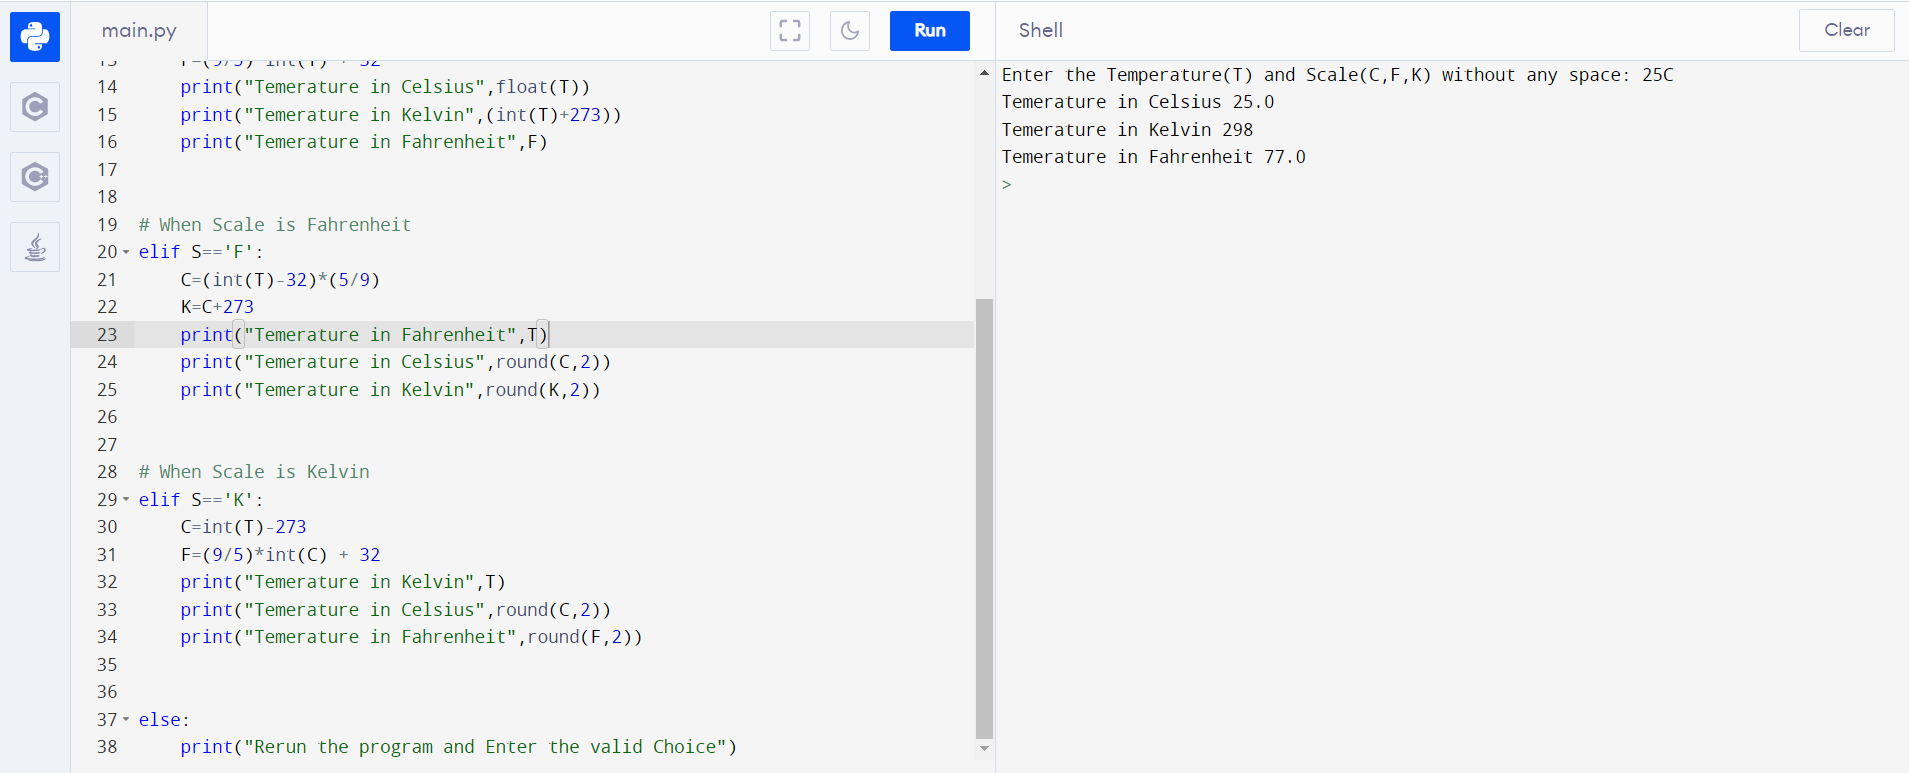Collapse the elif S=='K' block on line 29
1909x773 pixels.
pyautogui.click(x=126, y=499)
